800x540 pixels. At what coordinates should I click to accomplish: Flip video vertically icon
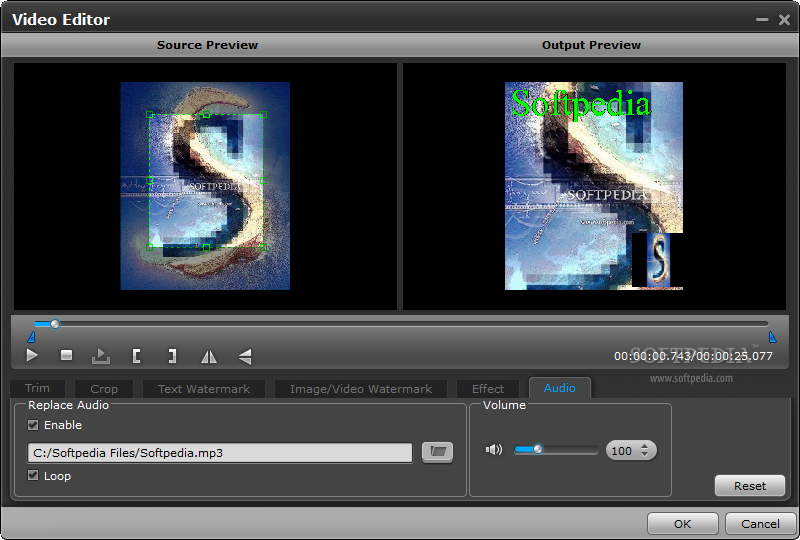click(x=245, y=356)
